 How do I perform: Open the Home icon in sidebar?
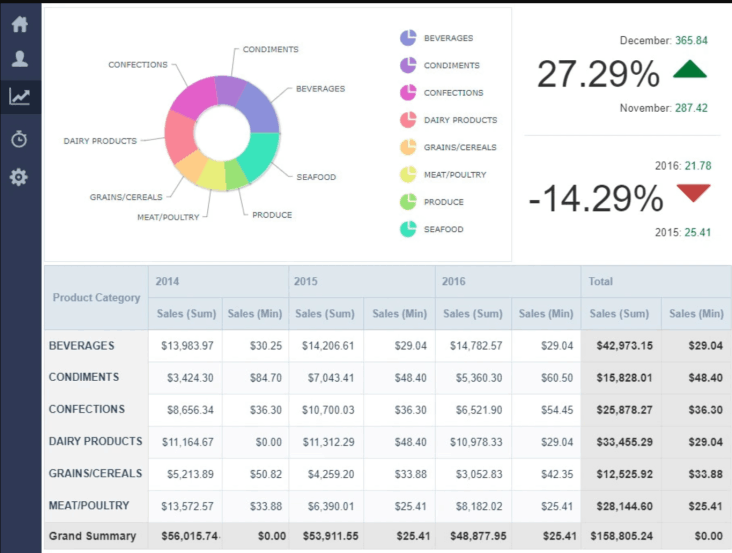click(20, 24)
